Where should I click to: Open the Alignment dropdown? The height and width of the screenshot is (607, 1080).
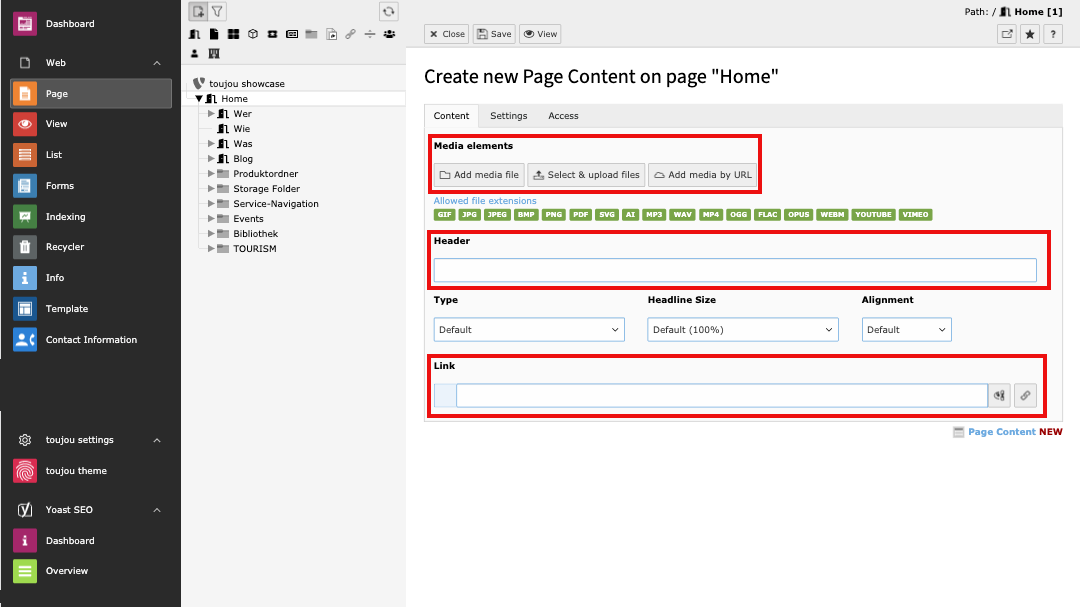[906, 329]
